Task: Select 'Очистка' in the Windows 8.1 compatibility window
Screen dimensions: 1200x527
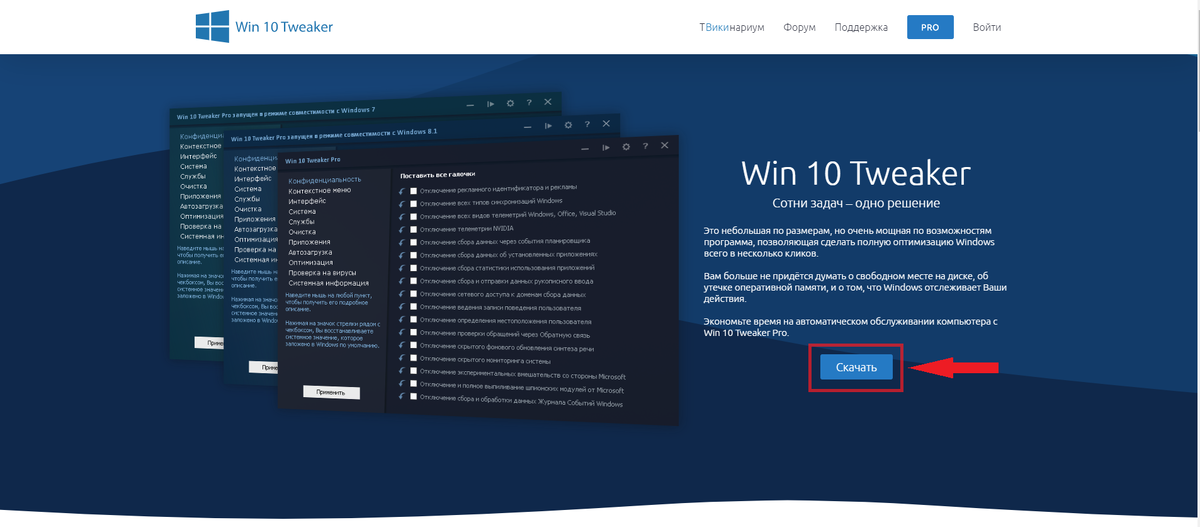Action: tap(249, 209)
